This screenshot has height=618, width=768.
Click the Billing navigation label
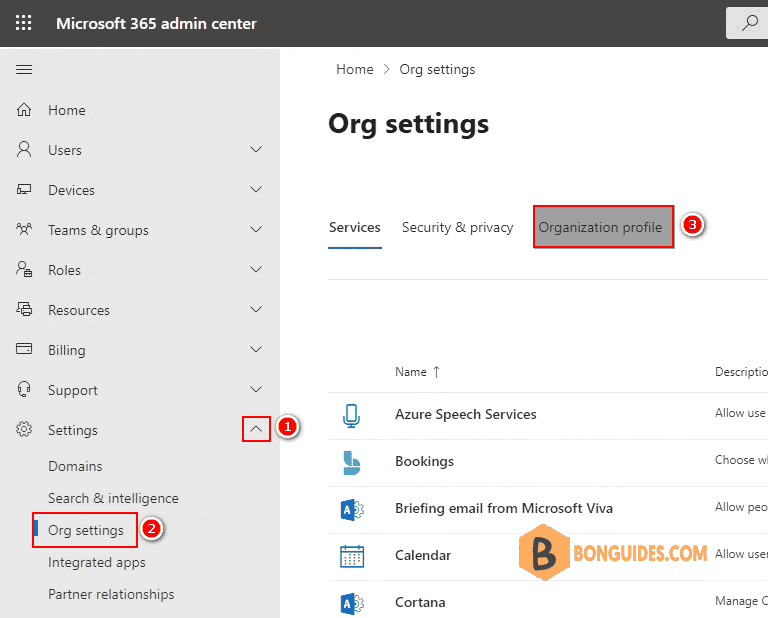pos(67,350)
